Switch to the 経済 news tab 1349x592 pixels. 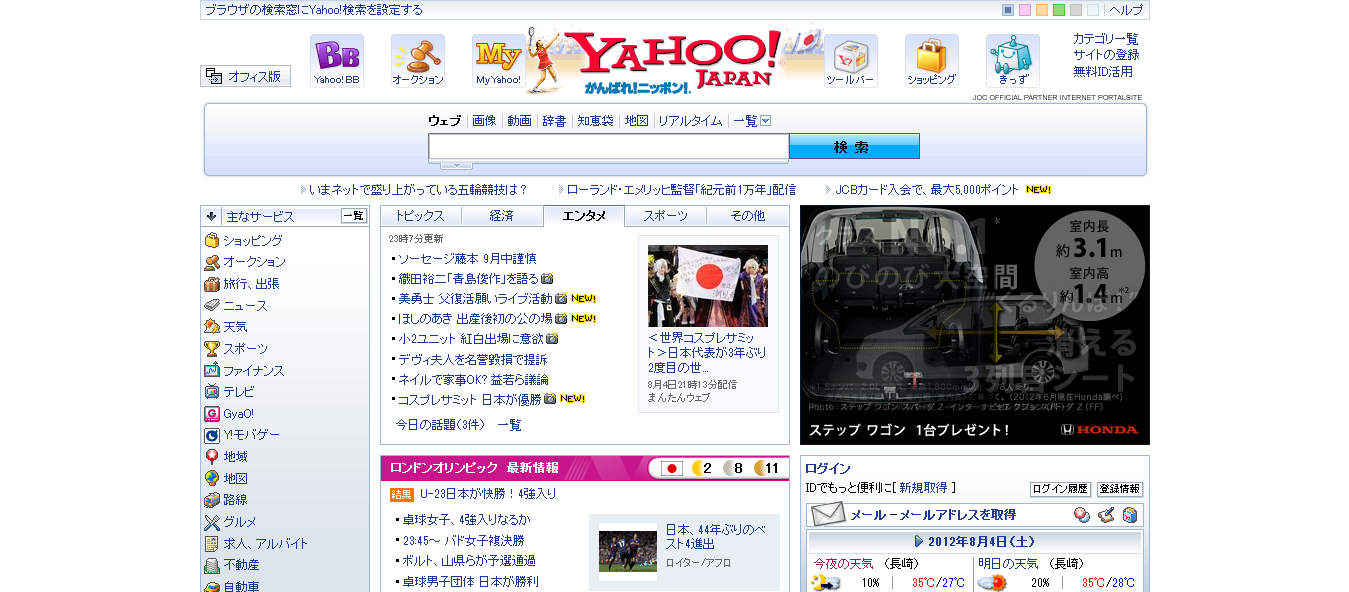tap(502, 216)
